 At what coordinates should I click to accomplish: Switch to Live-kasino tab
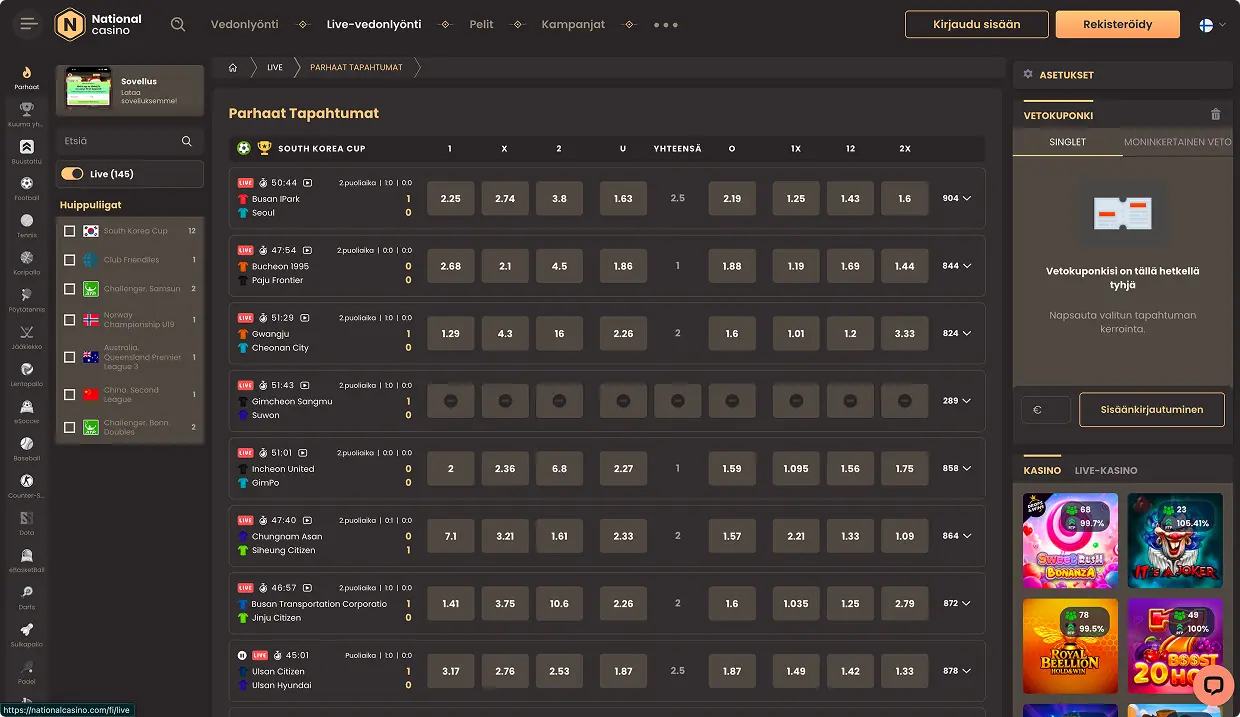1106,470
